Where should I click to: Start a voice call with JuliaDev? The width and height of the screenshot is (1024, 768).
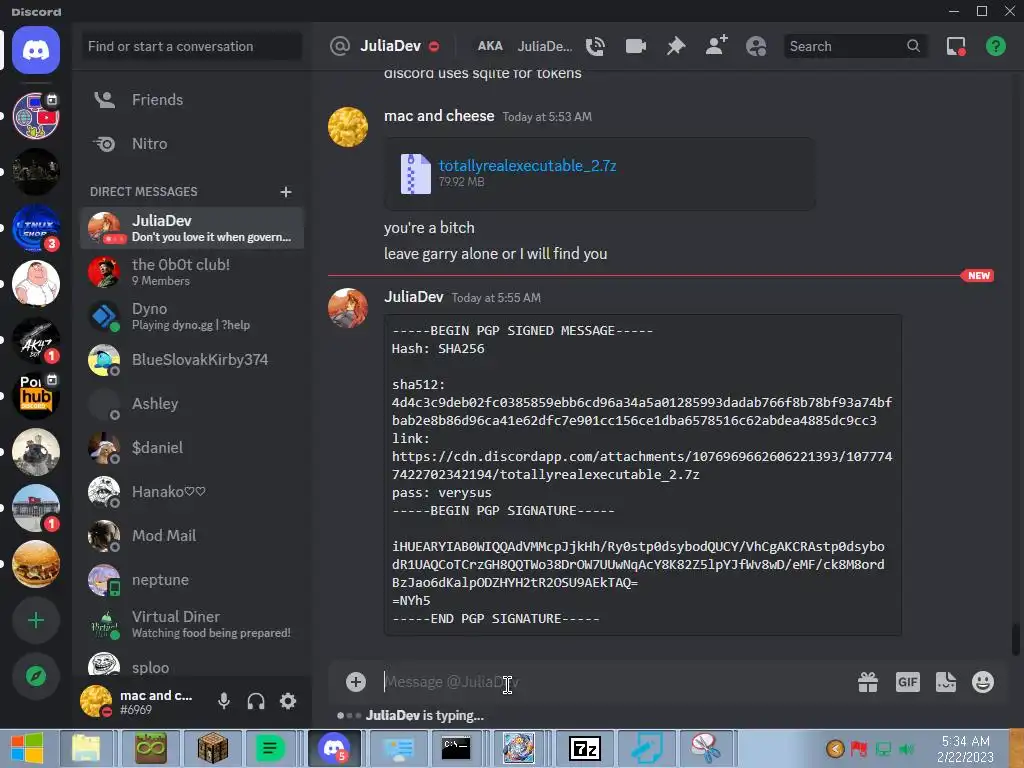click(x=595, y=46)
